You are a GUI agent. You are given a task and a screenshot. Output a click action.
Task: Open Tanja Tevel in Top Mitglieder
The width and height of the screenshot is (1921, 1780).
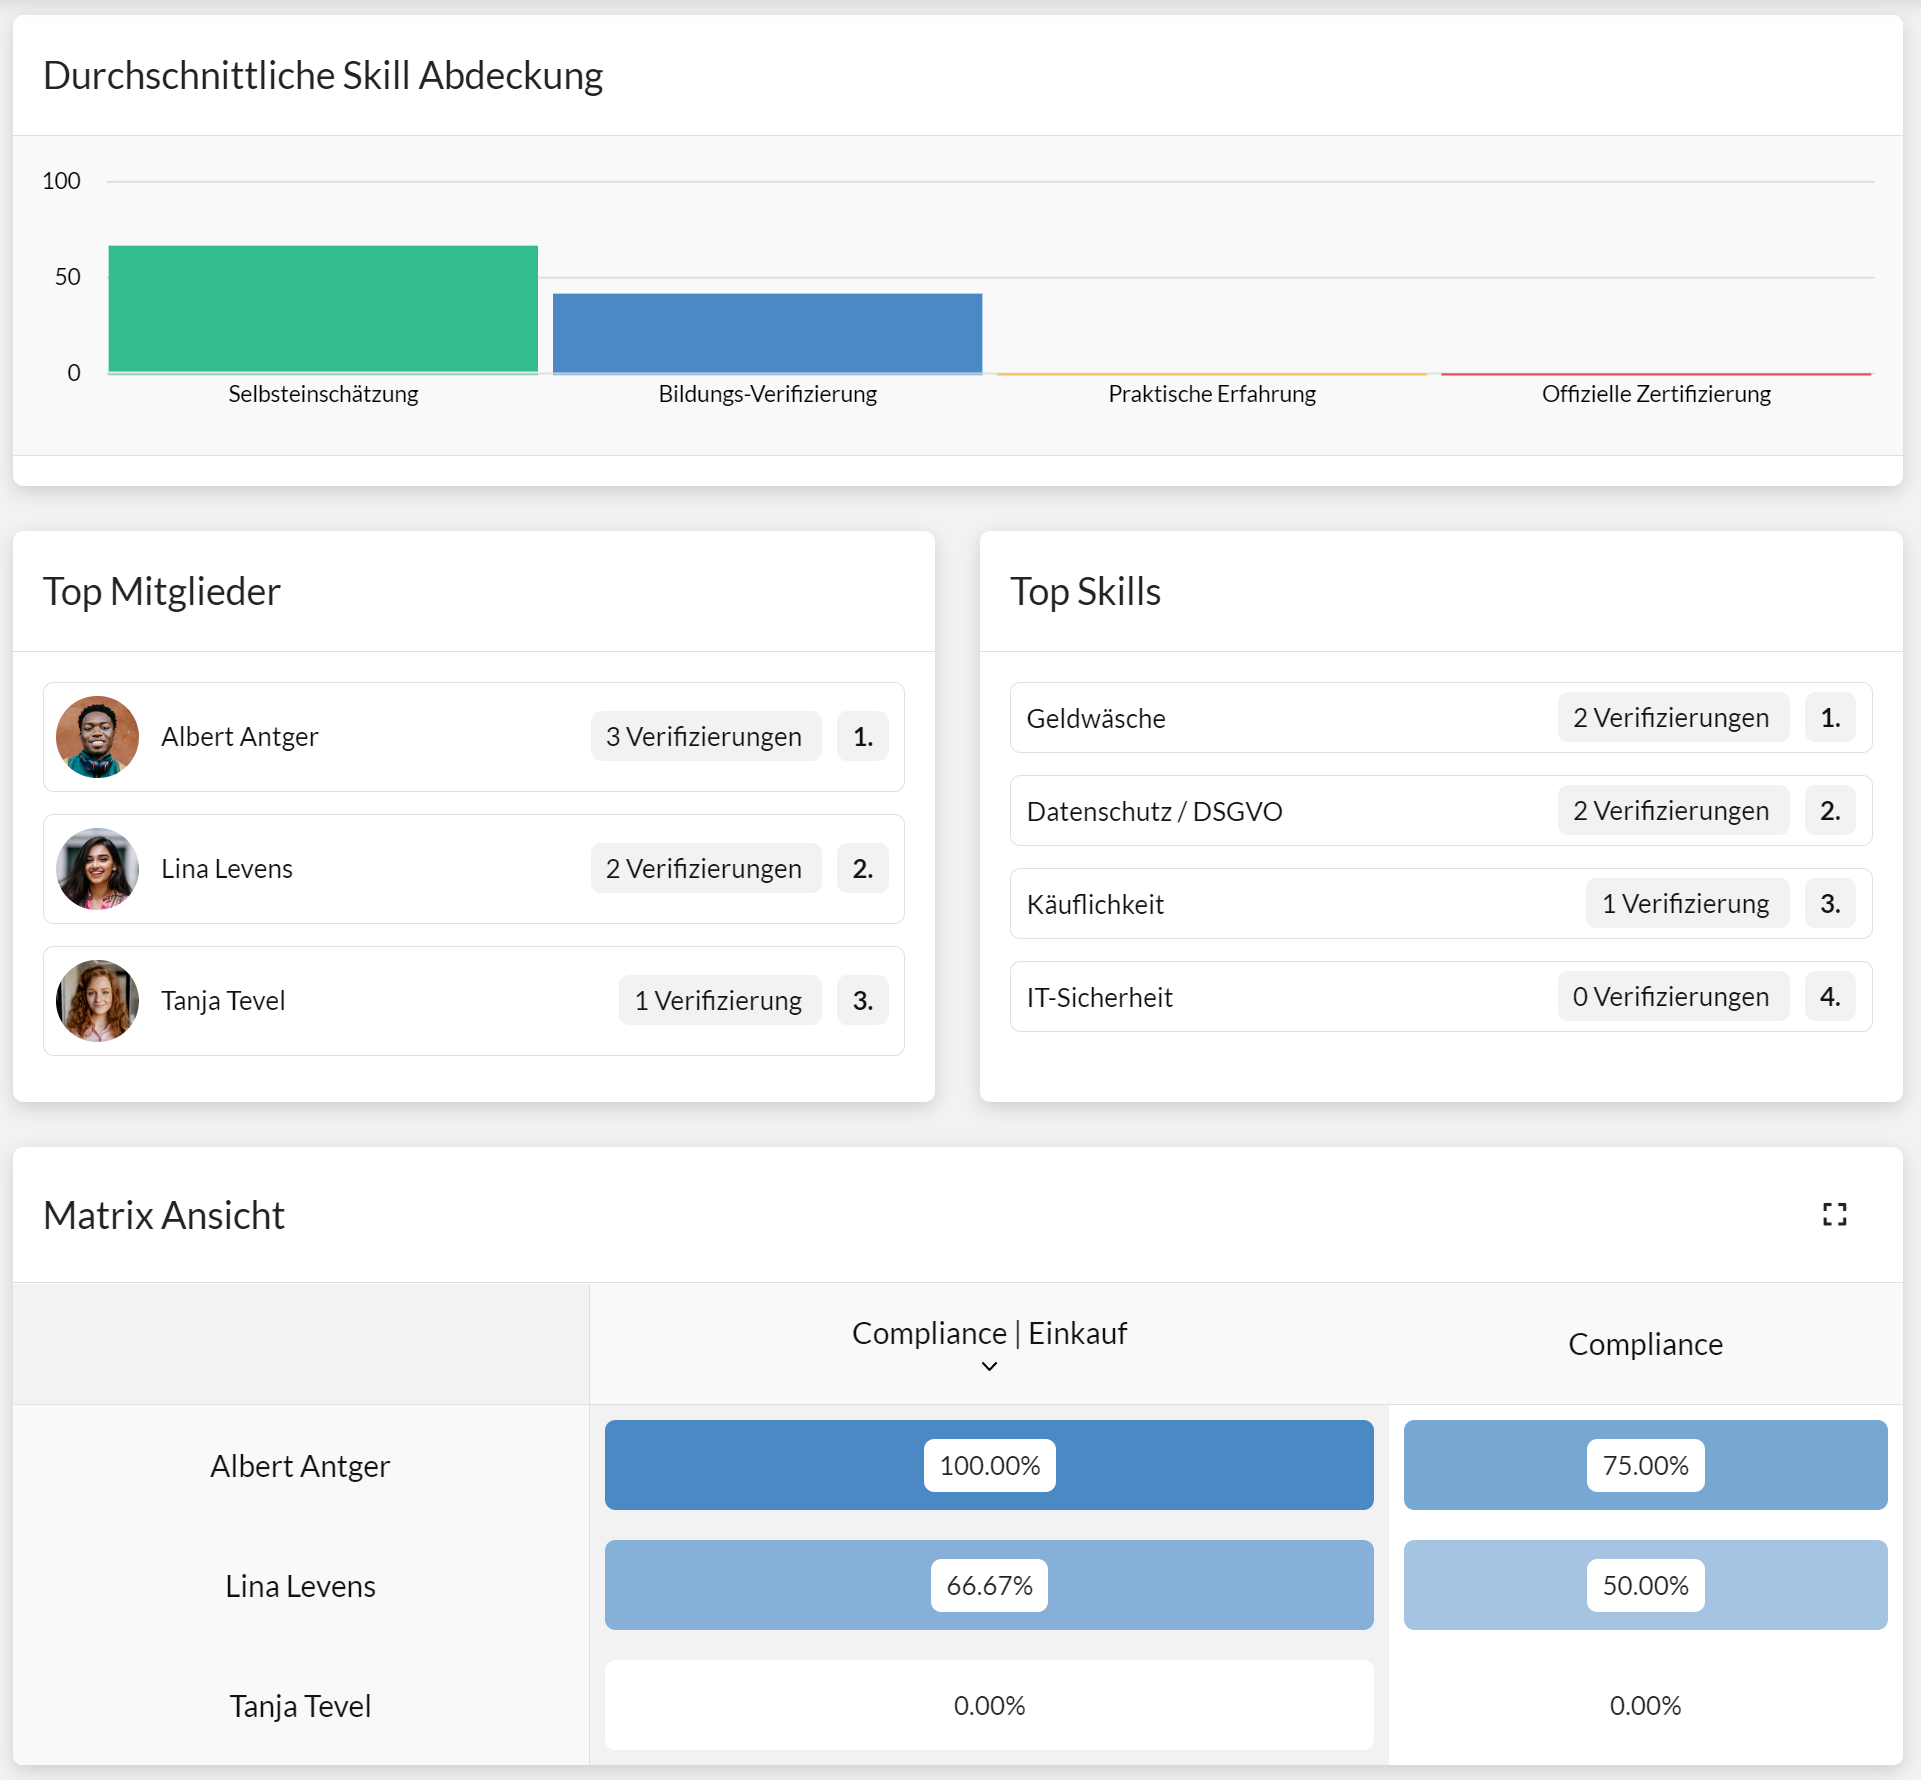tap(474, 1001)
